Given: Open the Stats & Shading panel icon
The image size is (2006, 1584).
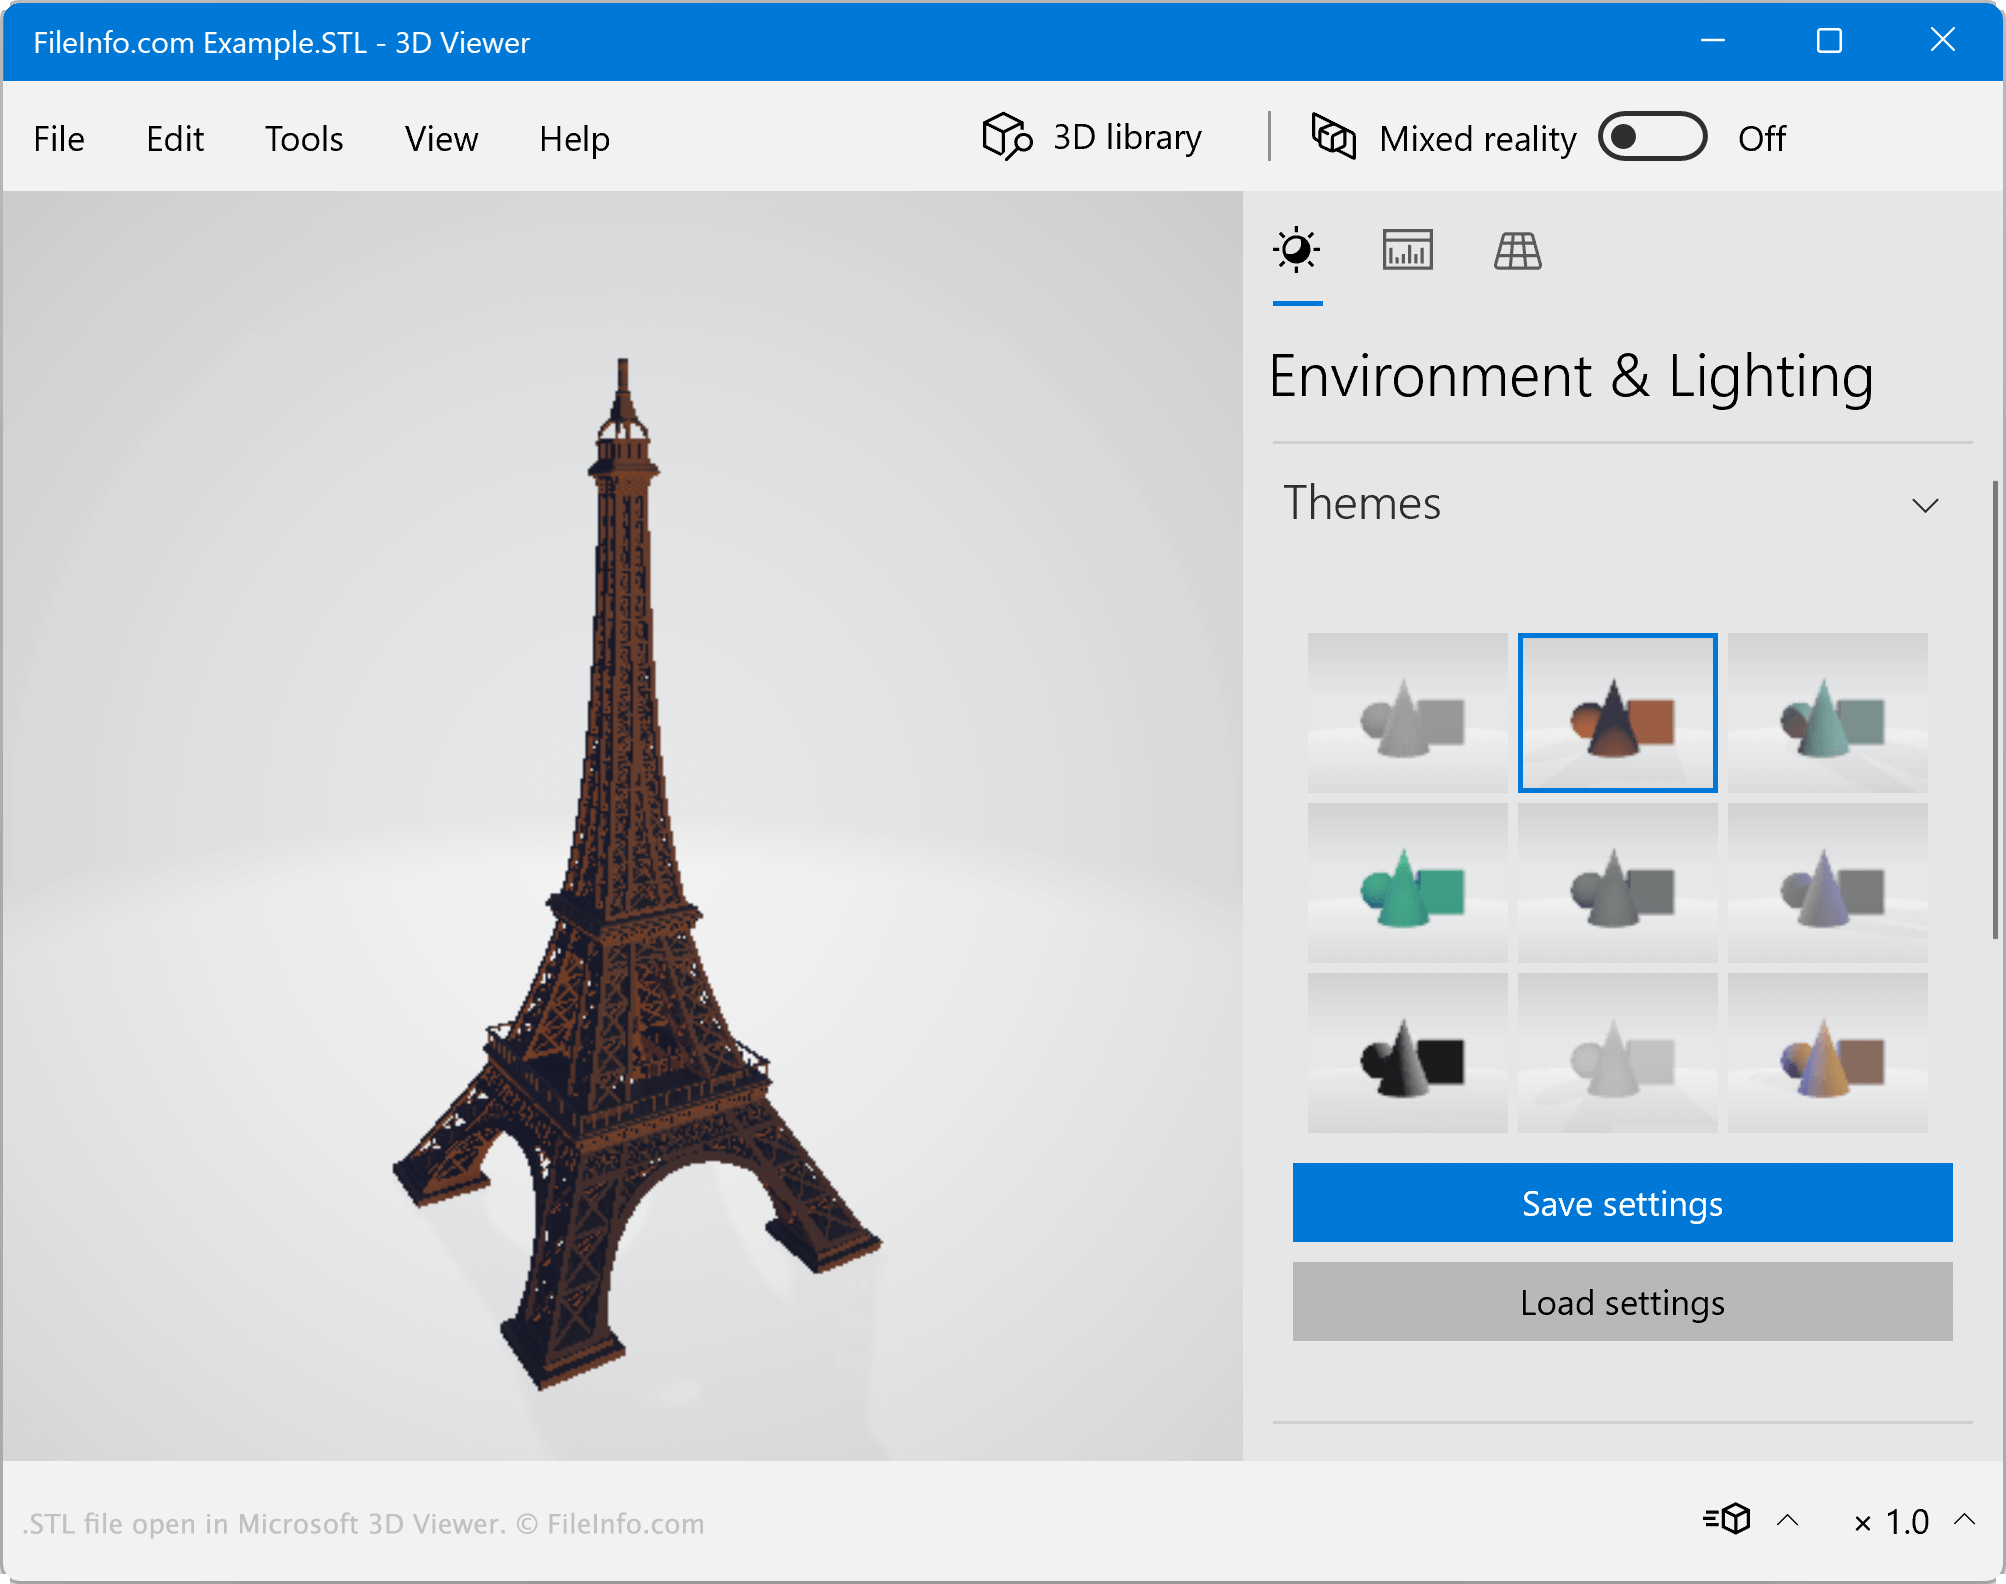Looking at the screenshot, I should pos(1407,250).
